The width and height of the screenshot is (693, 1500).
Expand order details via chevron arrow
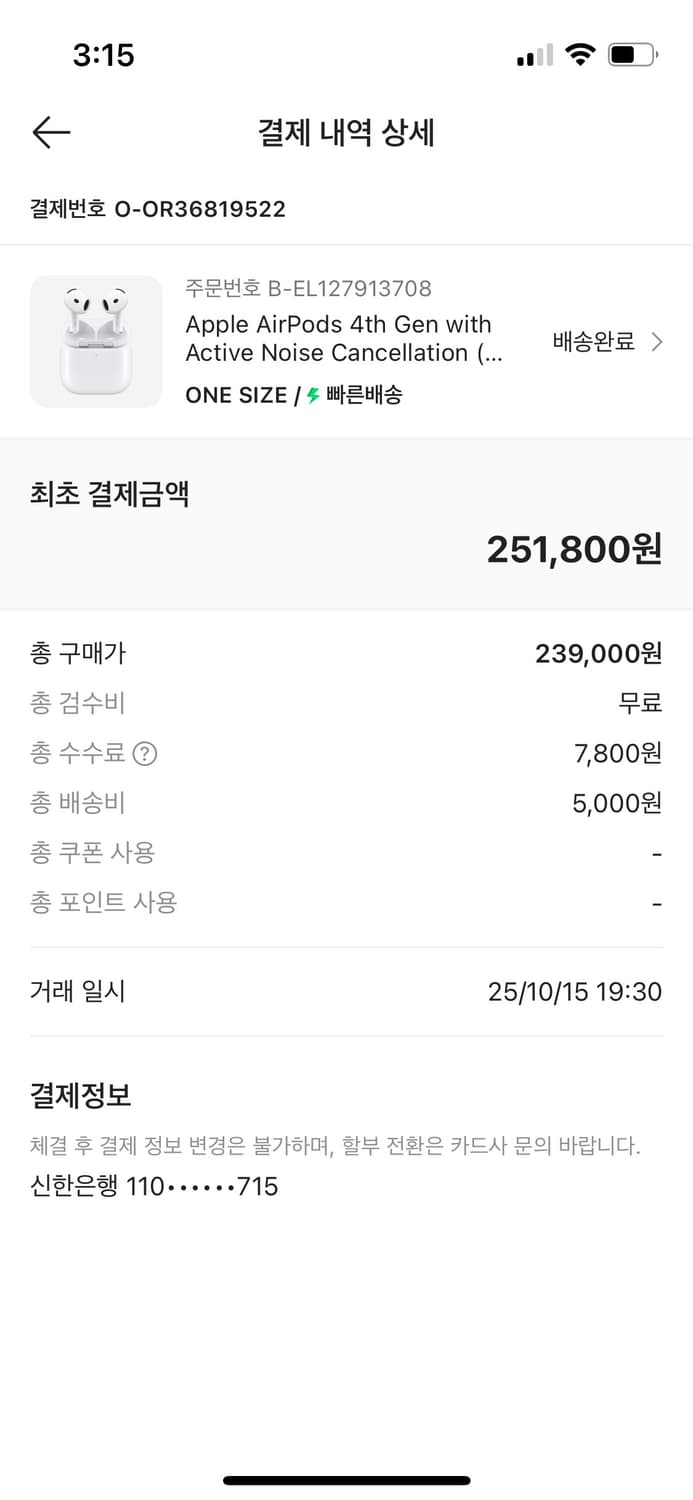(657, 342)
